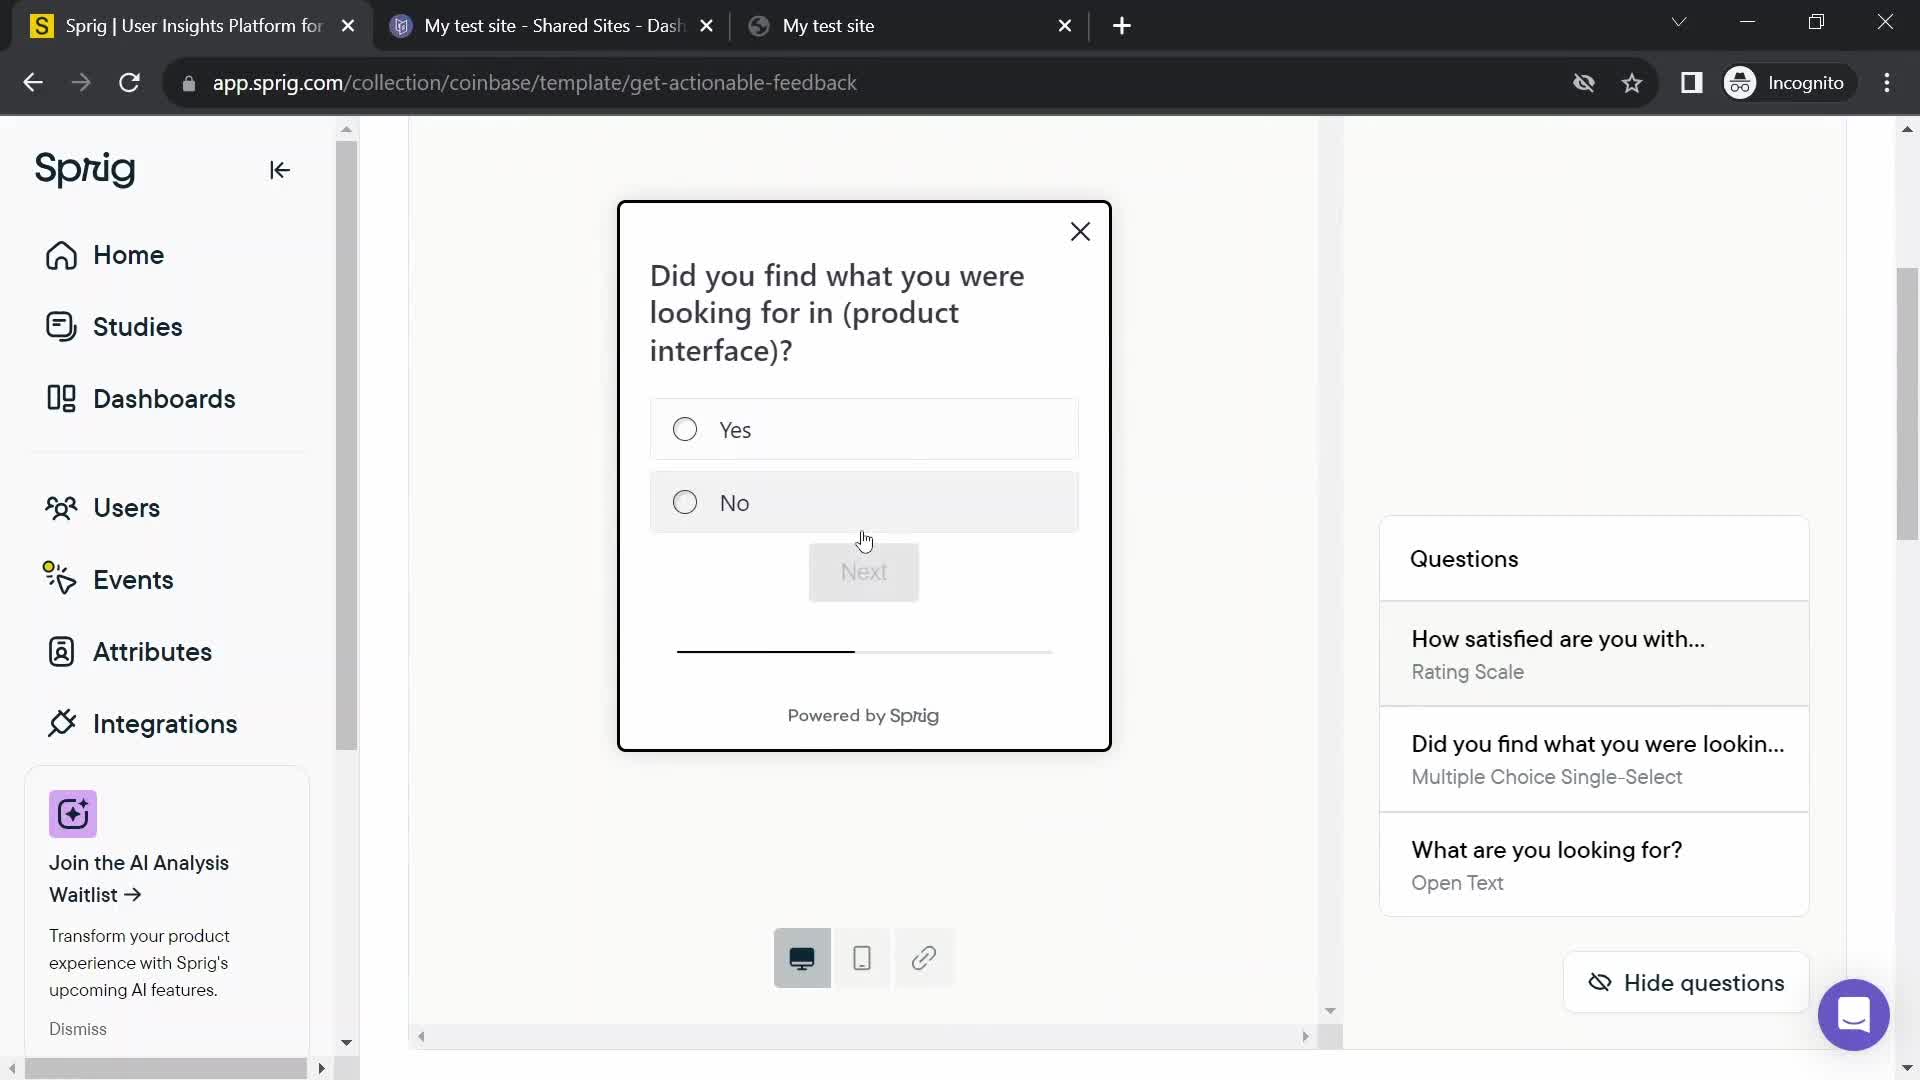This screenshot has width=1920, height=1080.
Task: Open the Home page
Action: (x=128, y=255)
